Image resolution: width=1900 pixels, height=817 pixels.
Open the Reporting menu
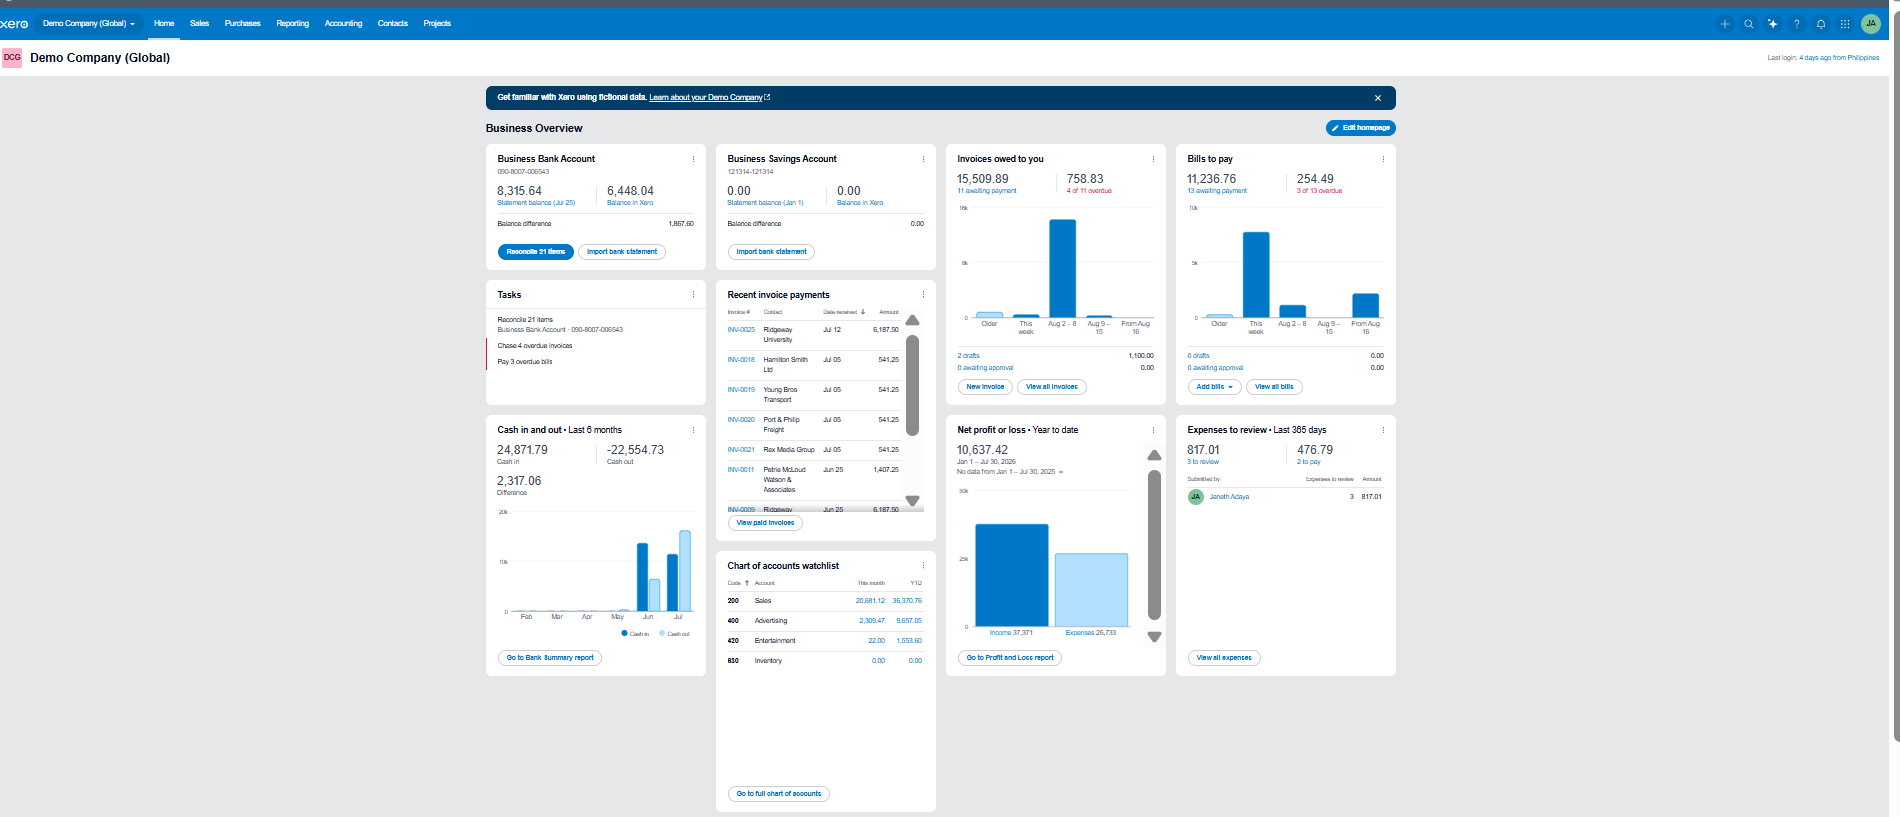293,24
